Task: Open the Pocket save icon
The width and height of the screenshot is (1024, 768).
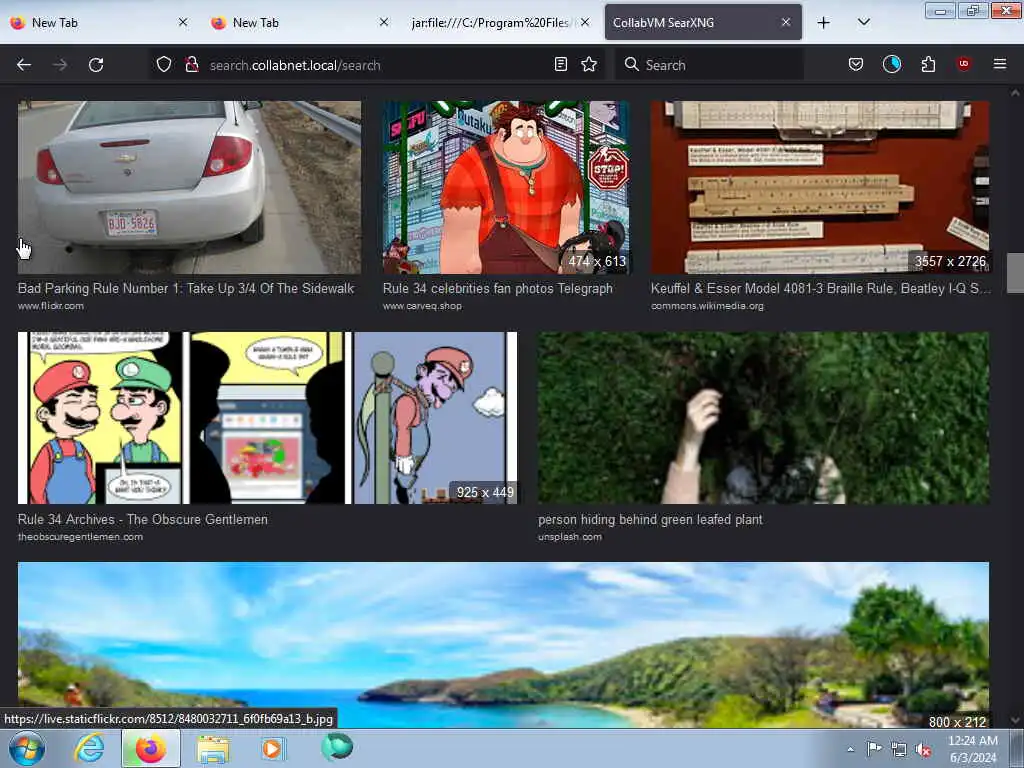Action: click(x=856, y=65)
